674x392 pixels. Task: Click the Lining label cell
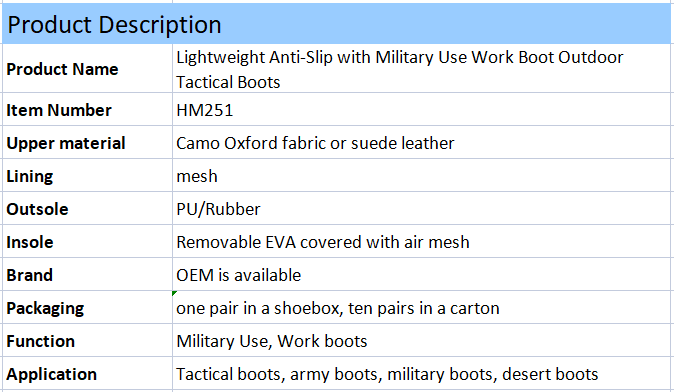pos(87,175)
